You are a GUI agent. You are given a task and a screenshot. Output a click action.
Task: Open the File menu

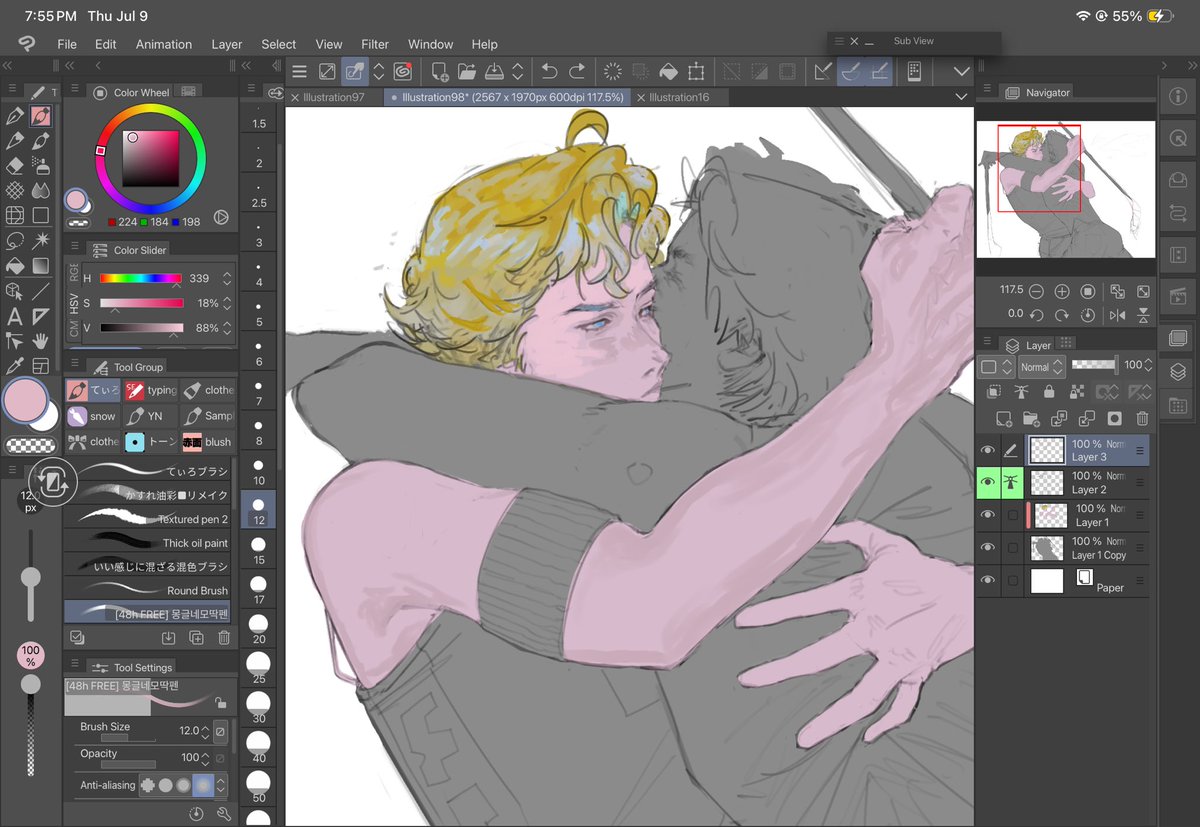(x=67, y=44)
